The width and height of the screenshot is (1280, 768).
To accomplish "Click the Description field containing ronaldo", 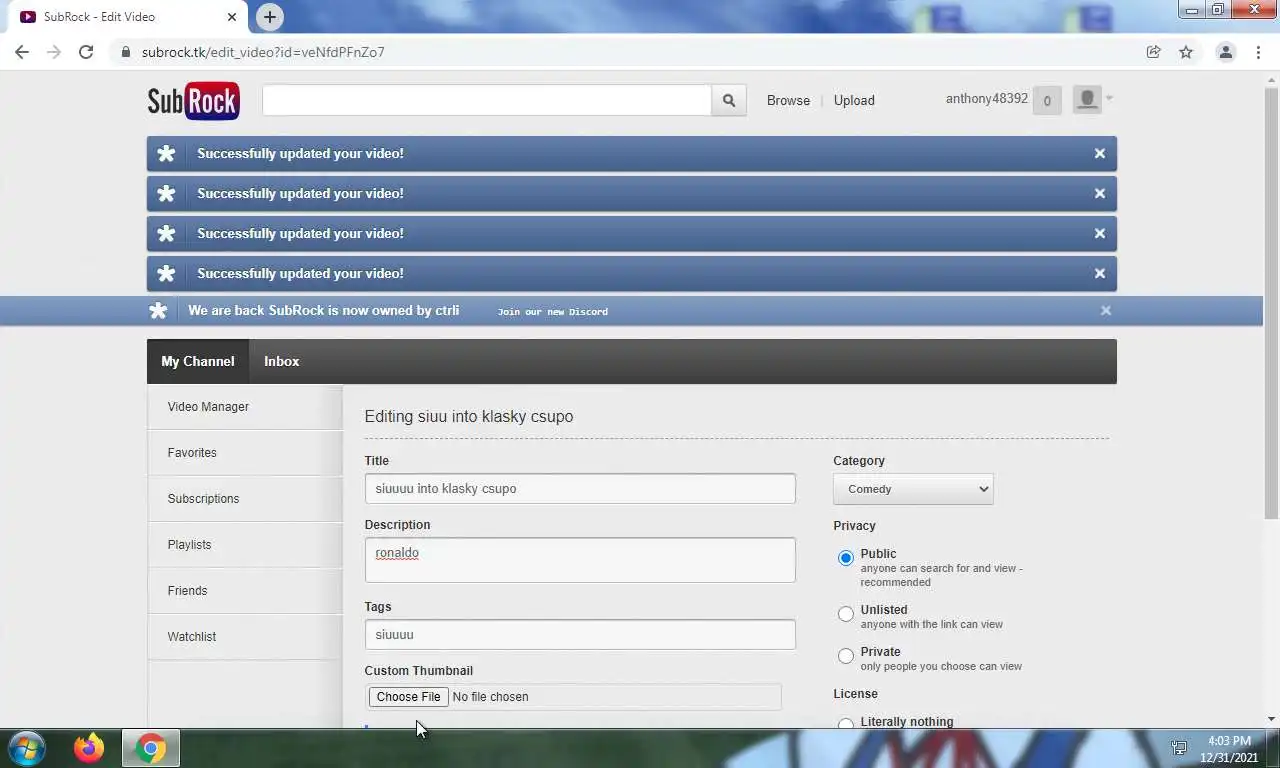I will tap(580, 560).
